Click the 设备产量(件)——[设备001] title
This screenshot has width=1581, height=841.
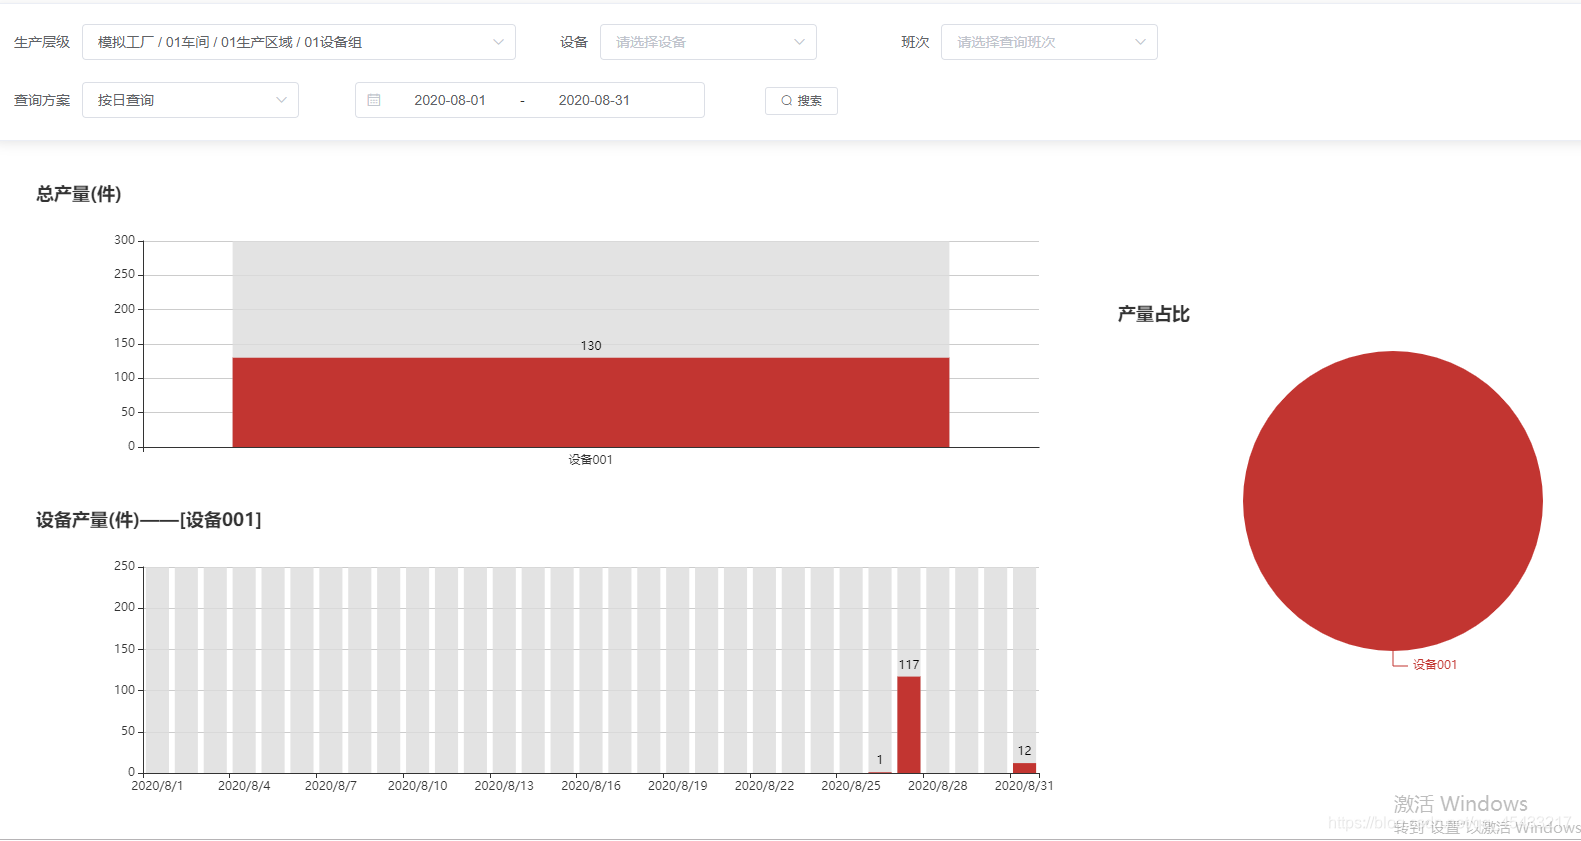point(149,520)
